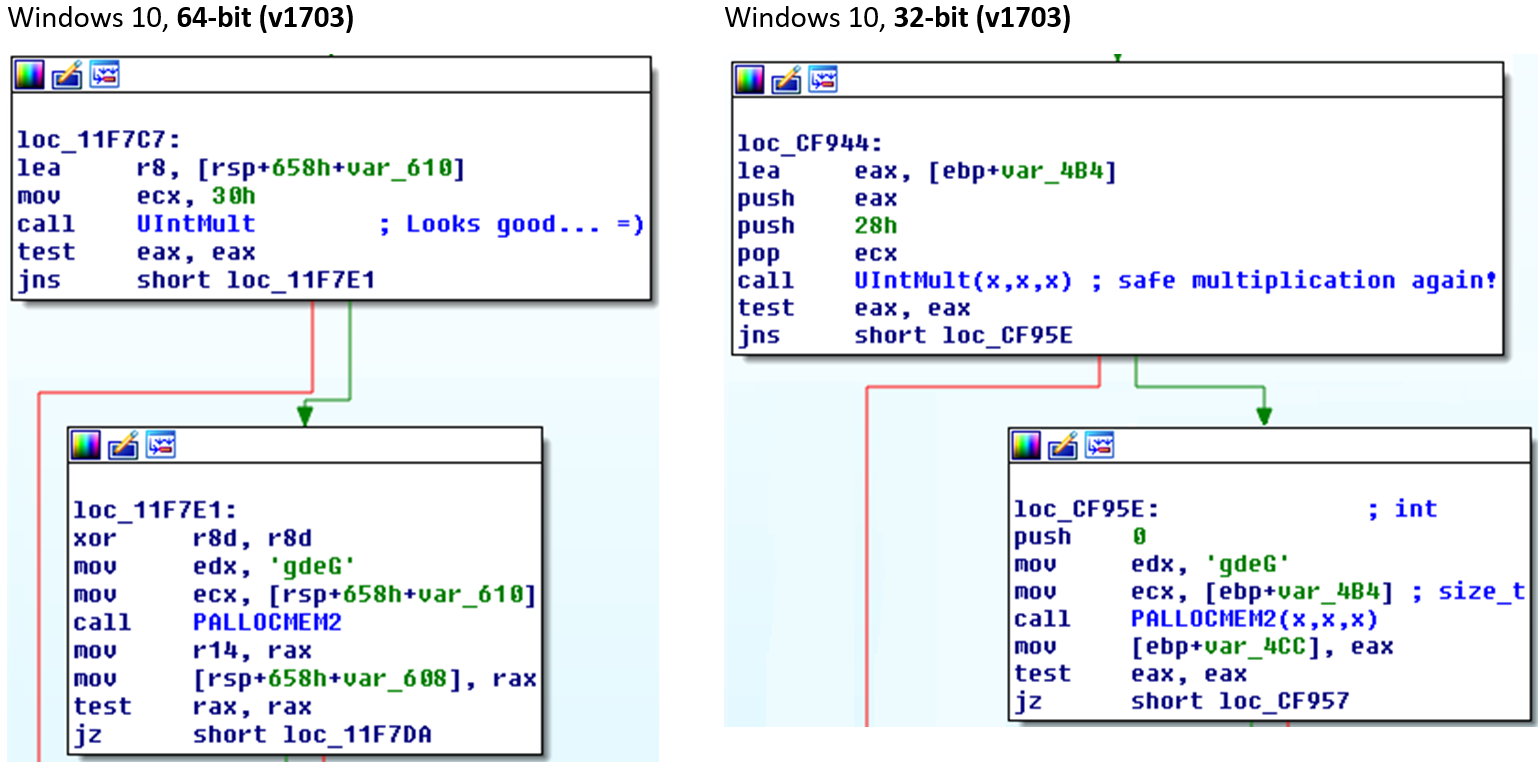Select the 'Looks good' comment text
This screenshot has width=1538, height=762.
(x=510, y=225)
